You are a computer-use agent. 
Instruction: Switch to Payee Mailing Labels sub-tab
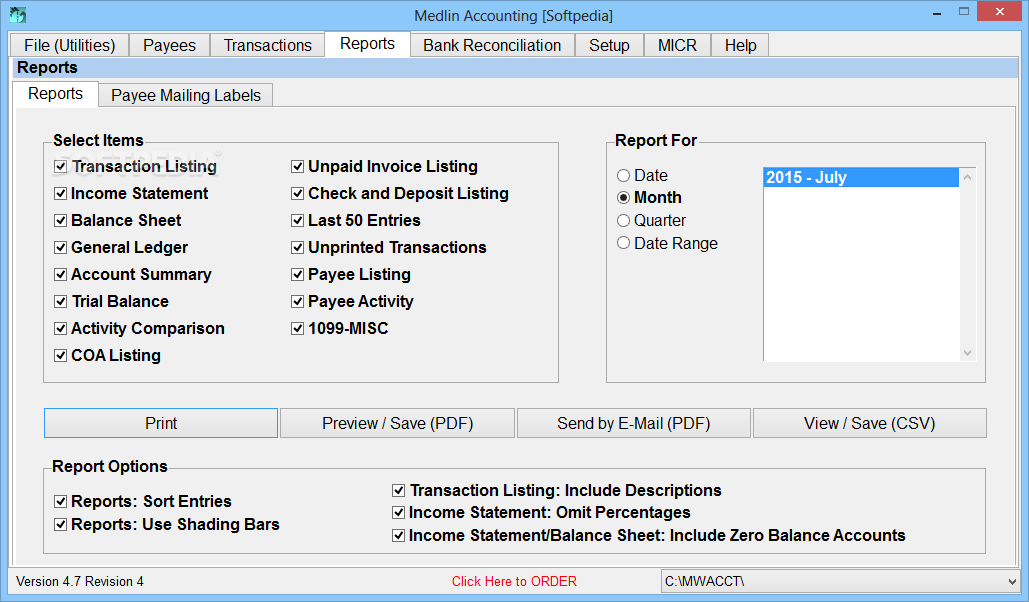pyautogui.click(x=186, y=95)
